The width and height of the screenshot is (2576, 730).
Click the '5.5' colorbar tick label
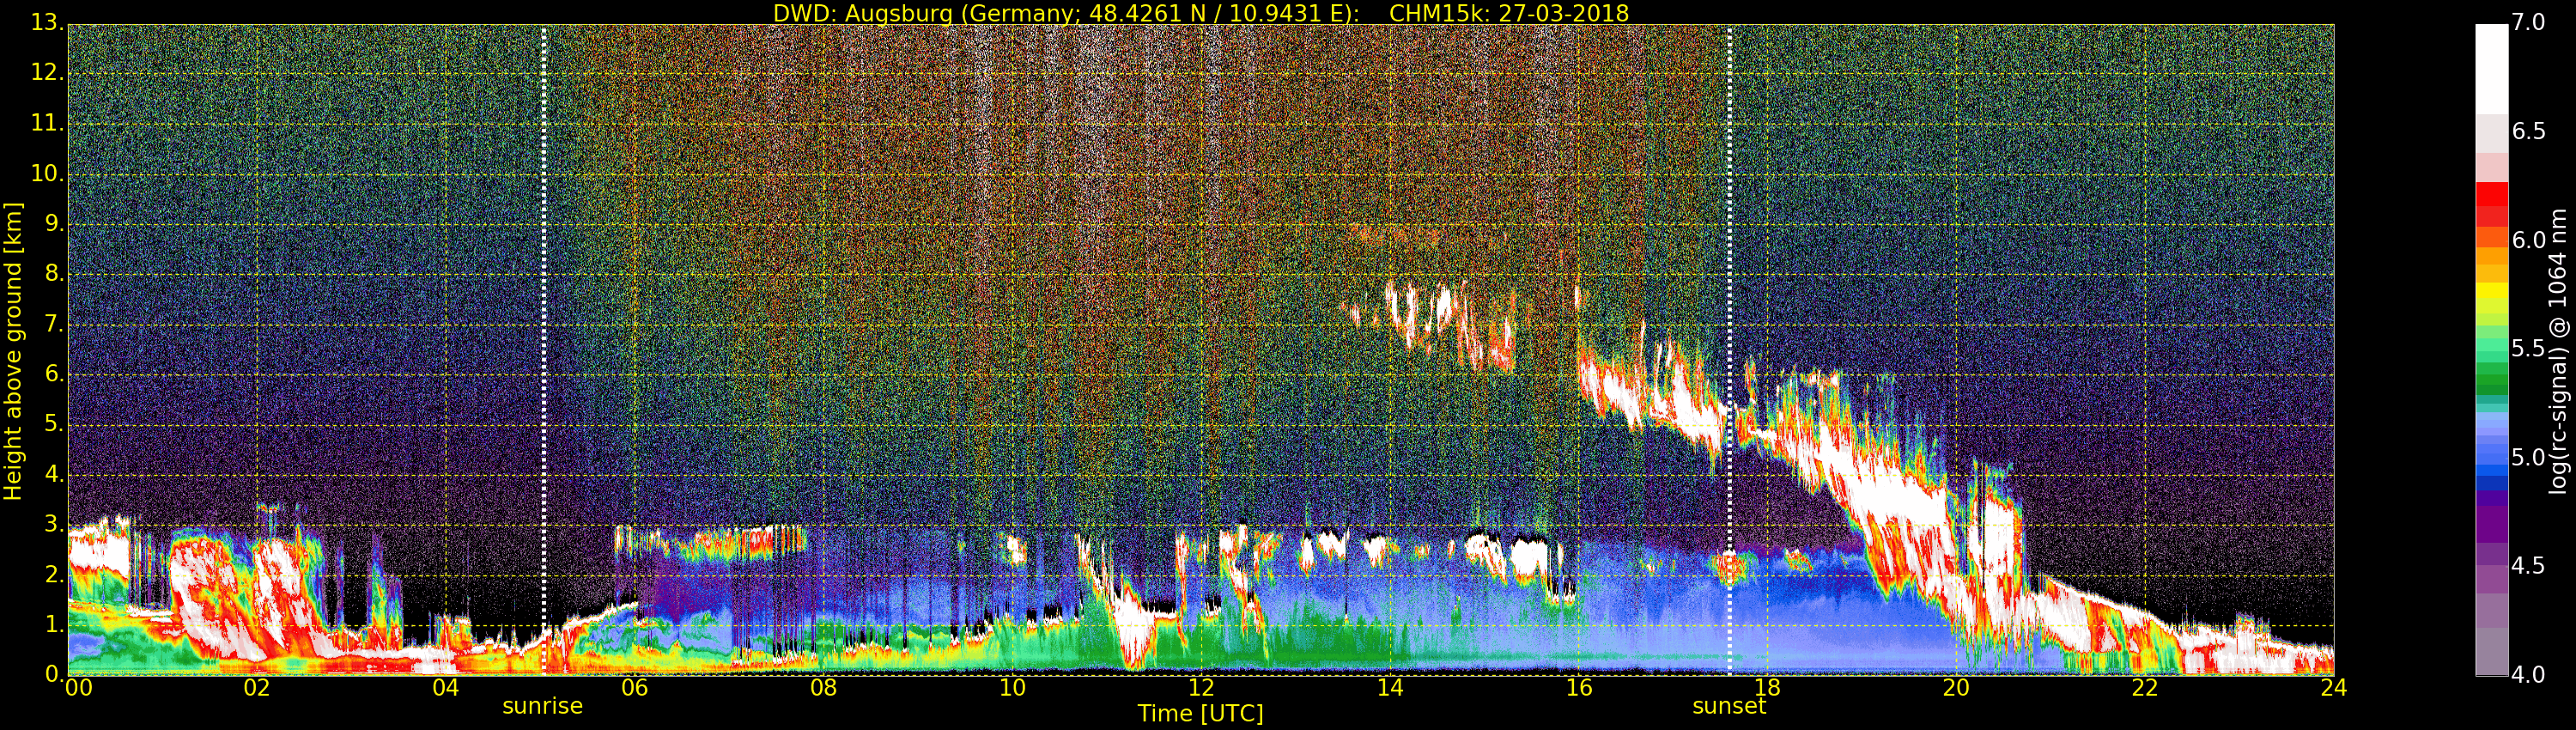point(2528,349)
